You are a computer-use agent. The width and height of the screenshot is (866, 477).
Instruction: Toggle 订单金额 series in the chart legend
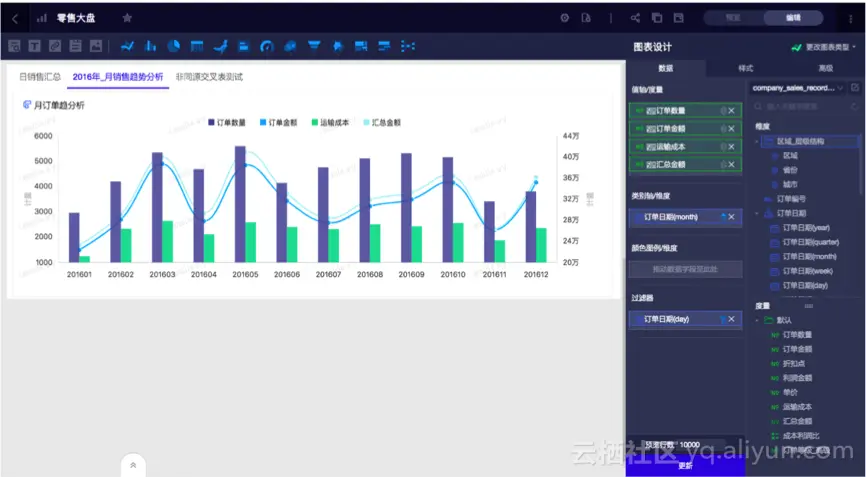(278, 123)
